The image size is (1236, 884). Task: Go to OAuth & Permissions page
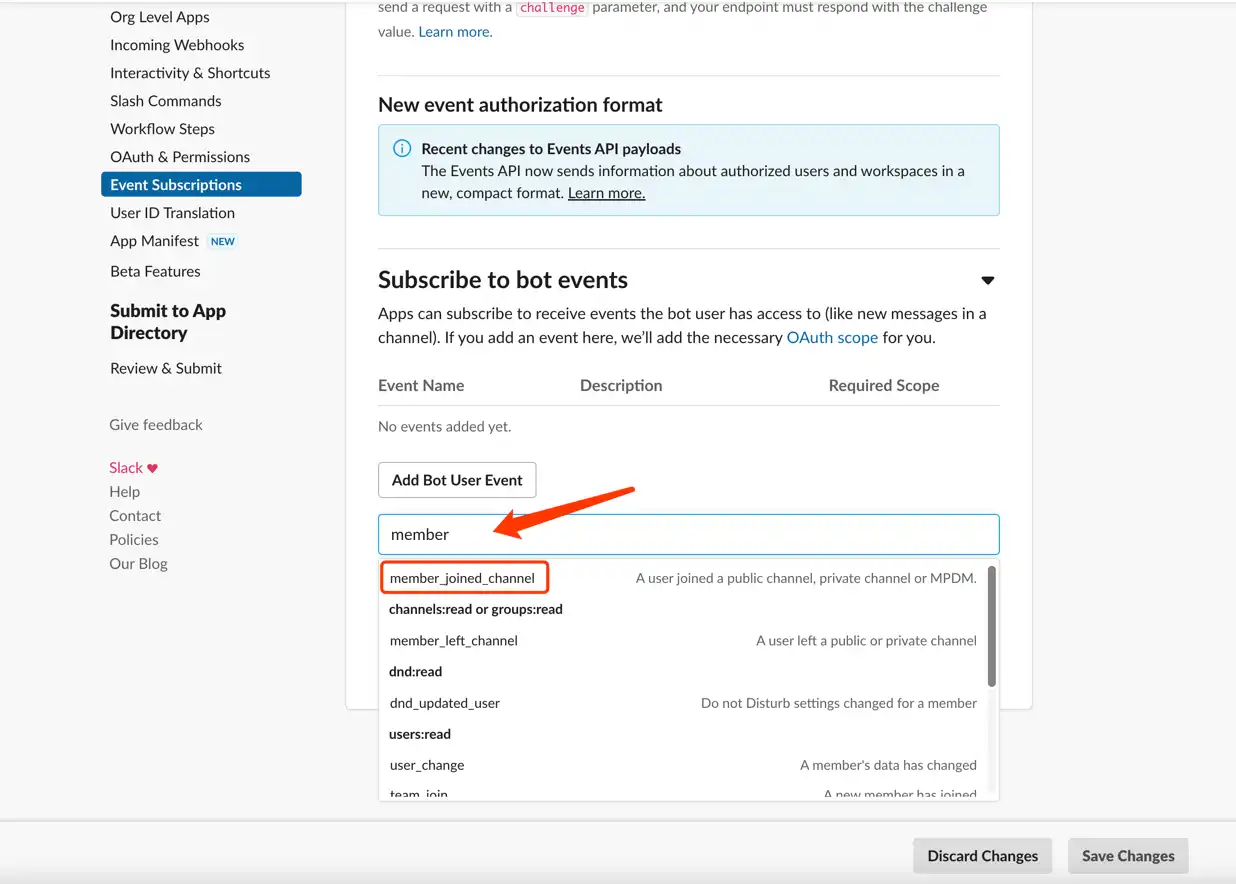tap(180, 157)
